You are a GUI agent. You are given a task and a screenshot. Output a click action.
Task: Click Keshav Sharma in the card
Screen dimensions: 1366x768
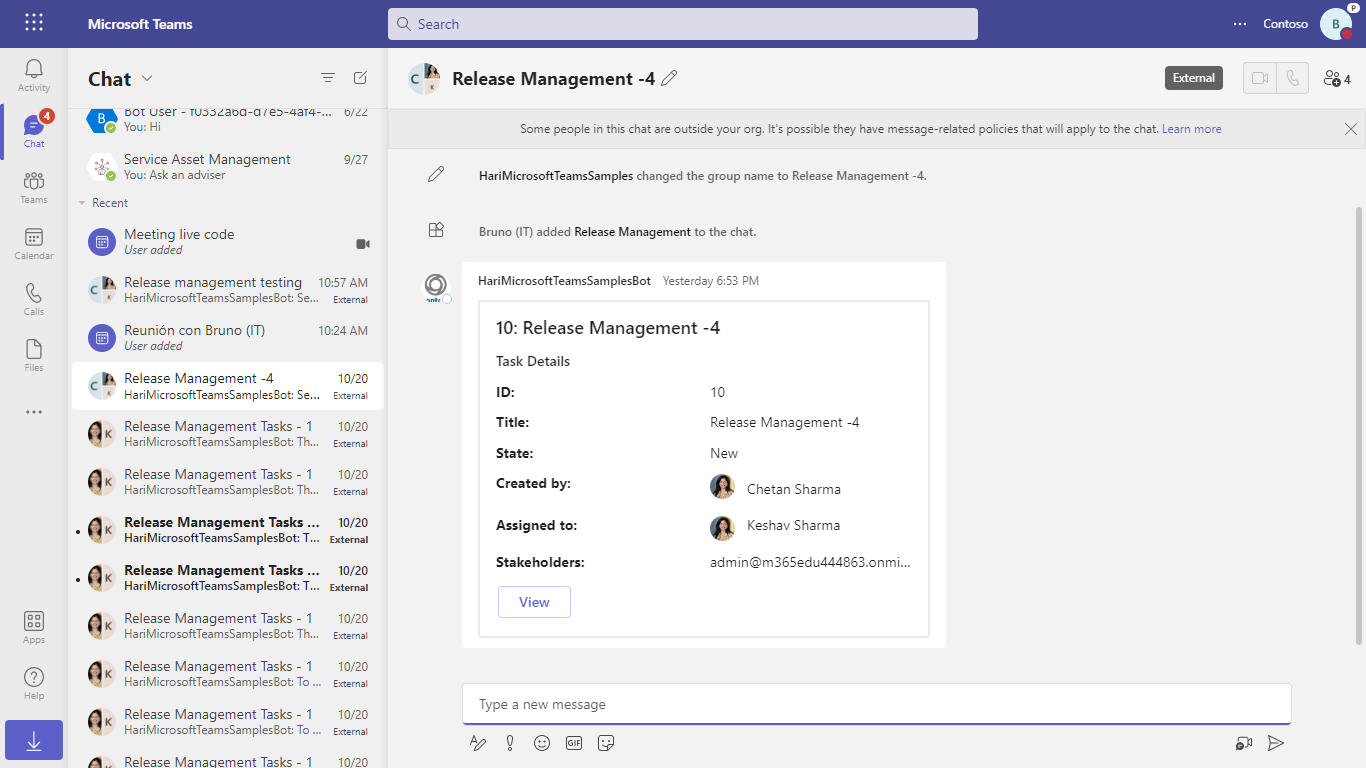(793, 525)
